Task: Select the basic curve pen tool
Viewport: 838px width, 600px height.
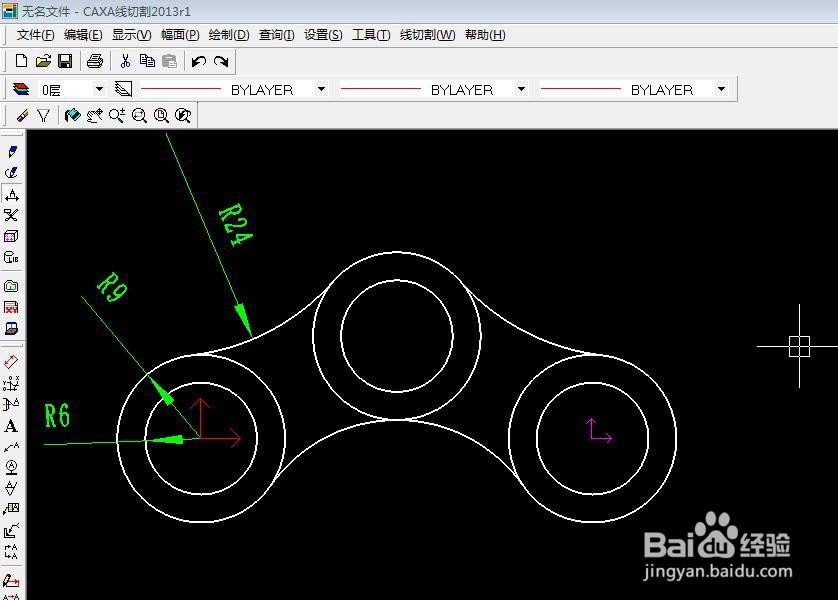Action: point(12,152)
